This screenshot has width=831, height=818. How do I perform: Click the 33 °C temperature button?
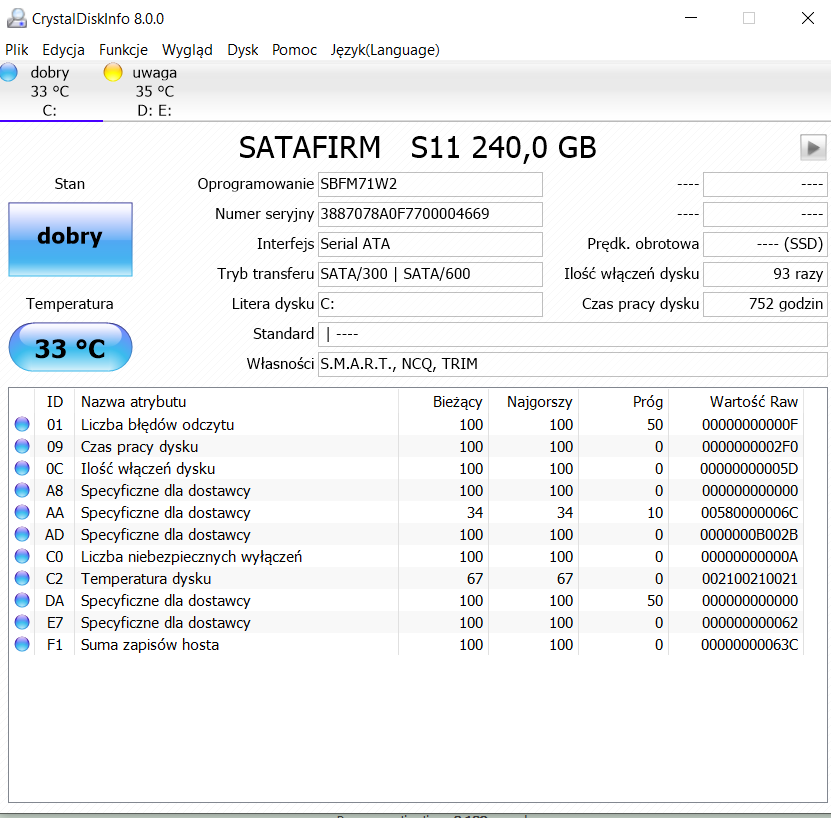point(70,347)
